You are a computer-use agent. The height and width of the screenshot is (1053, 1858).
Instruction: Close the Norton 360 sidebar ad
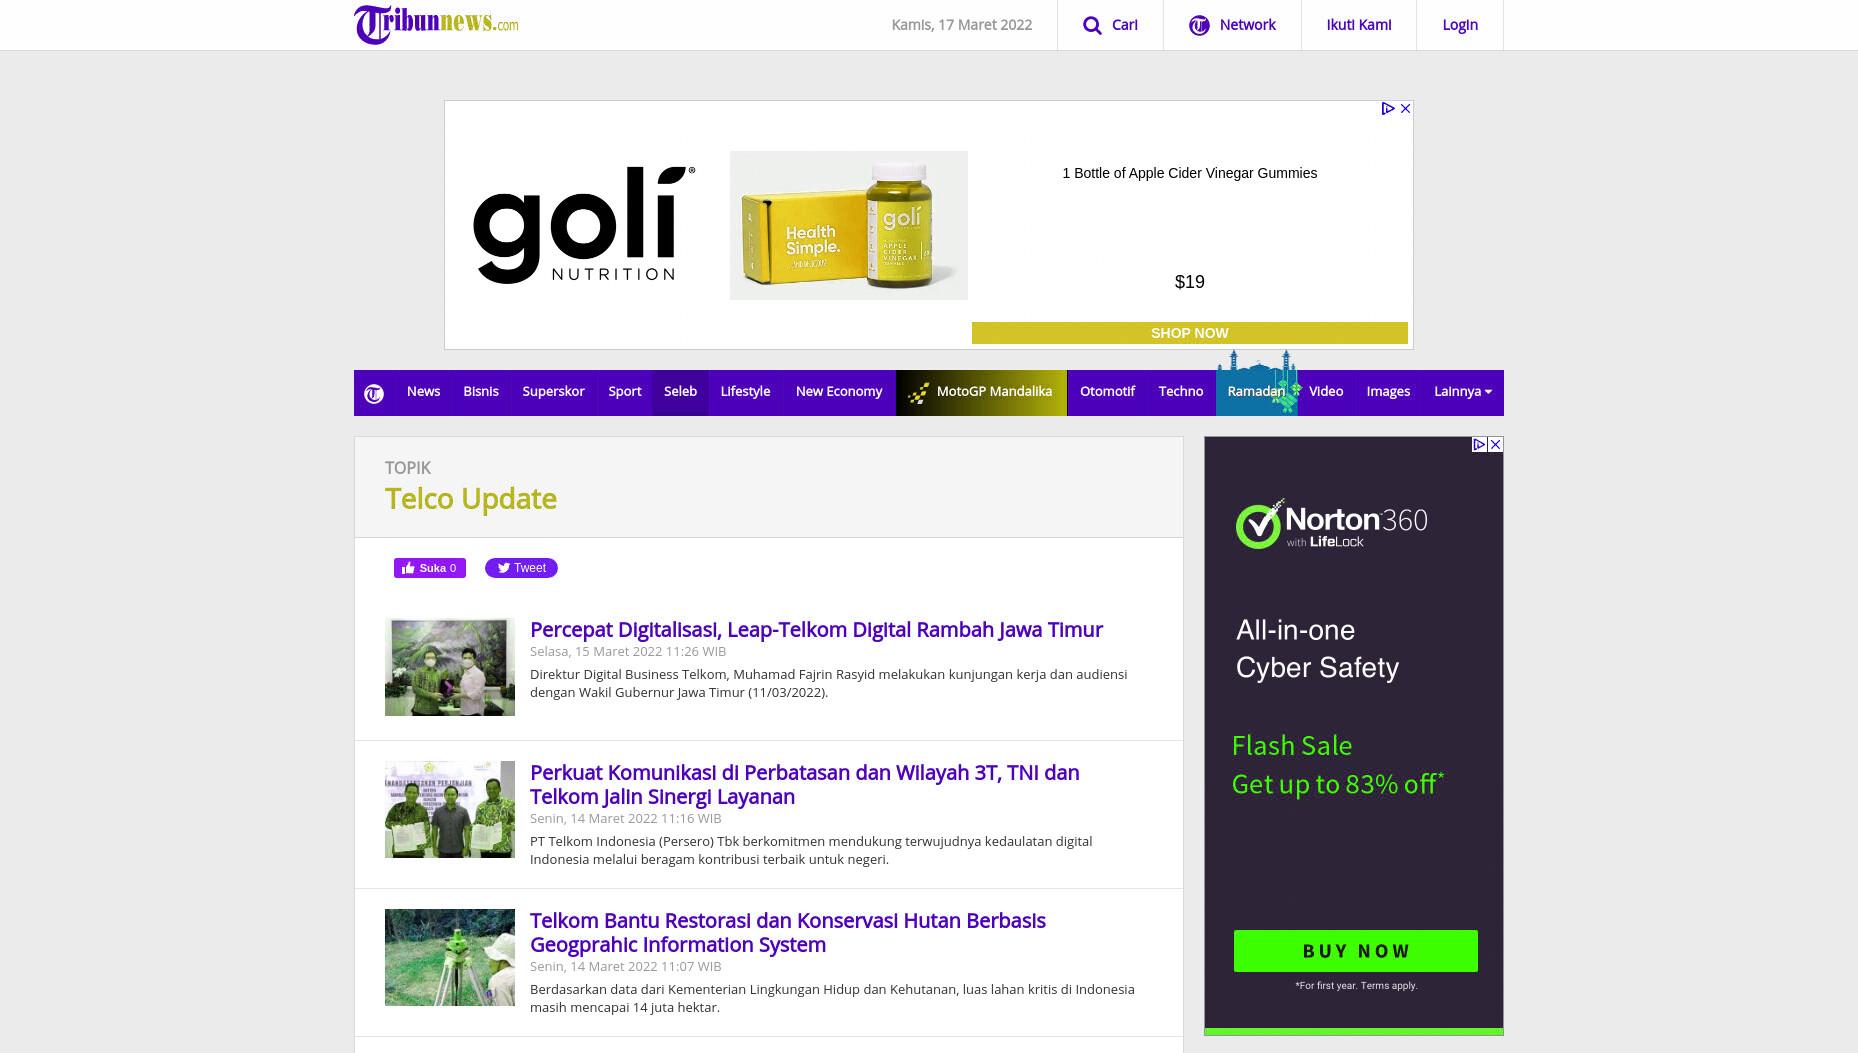click(x=1495, y=444)
